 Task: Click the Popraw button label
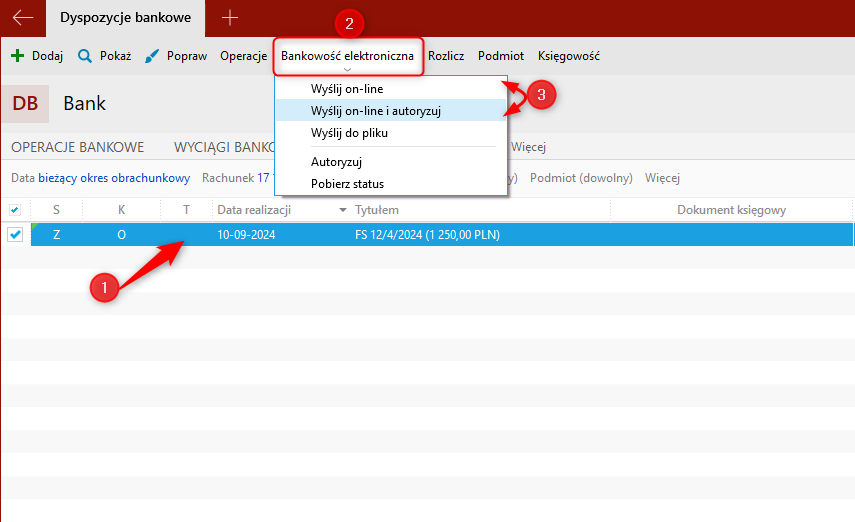186,56
